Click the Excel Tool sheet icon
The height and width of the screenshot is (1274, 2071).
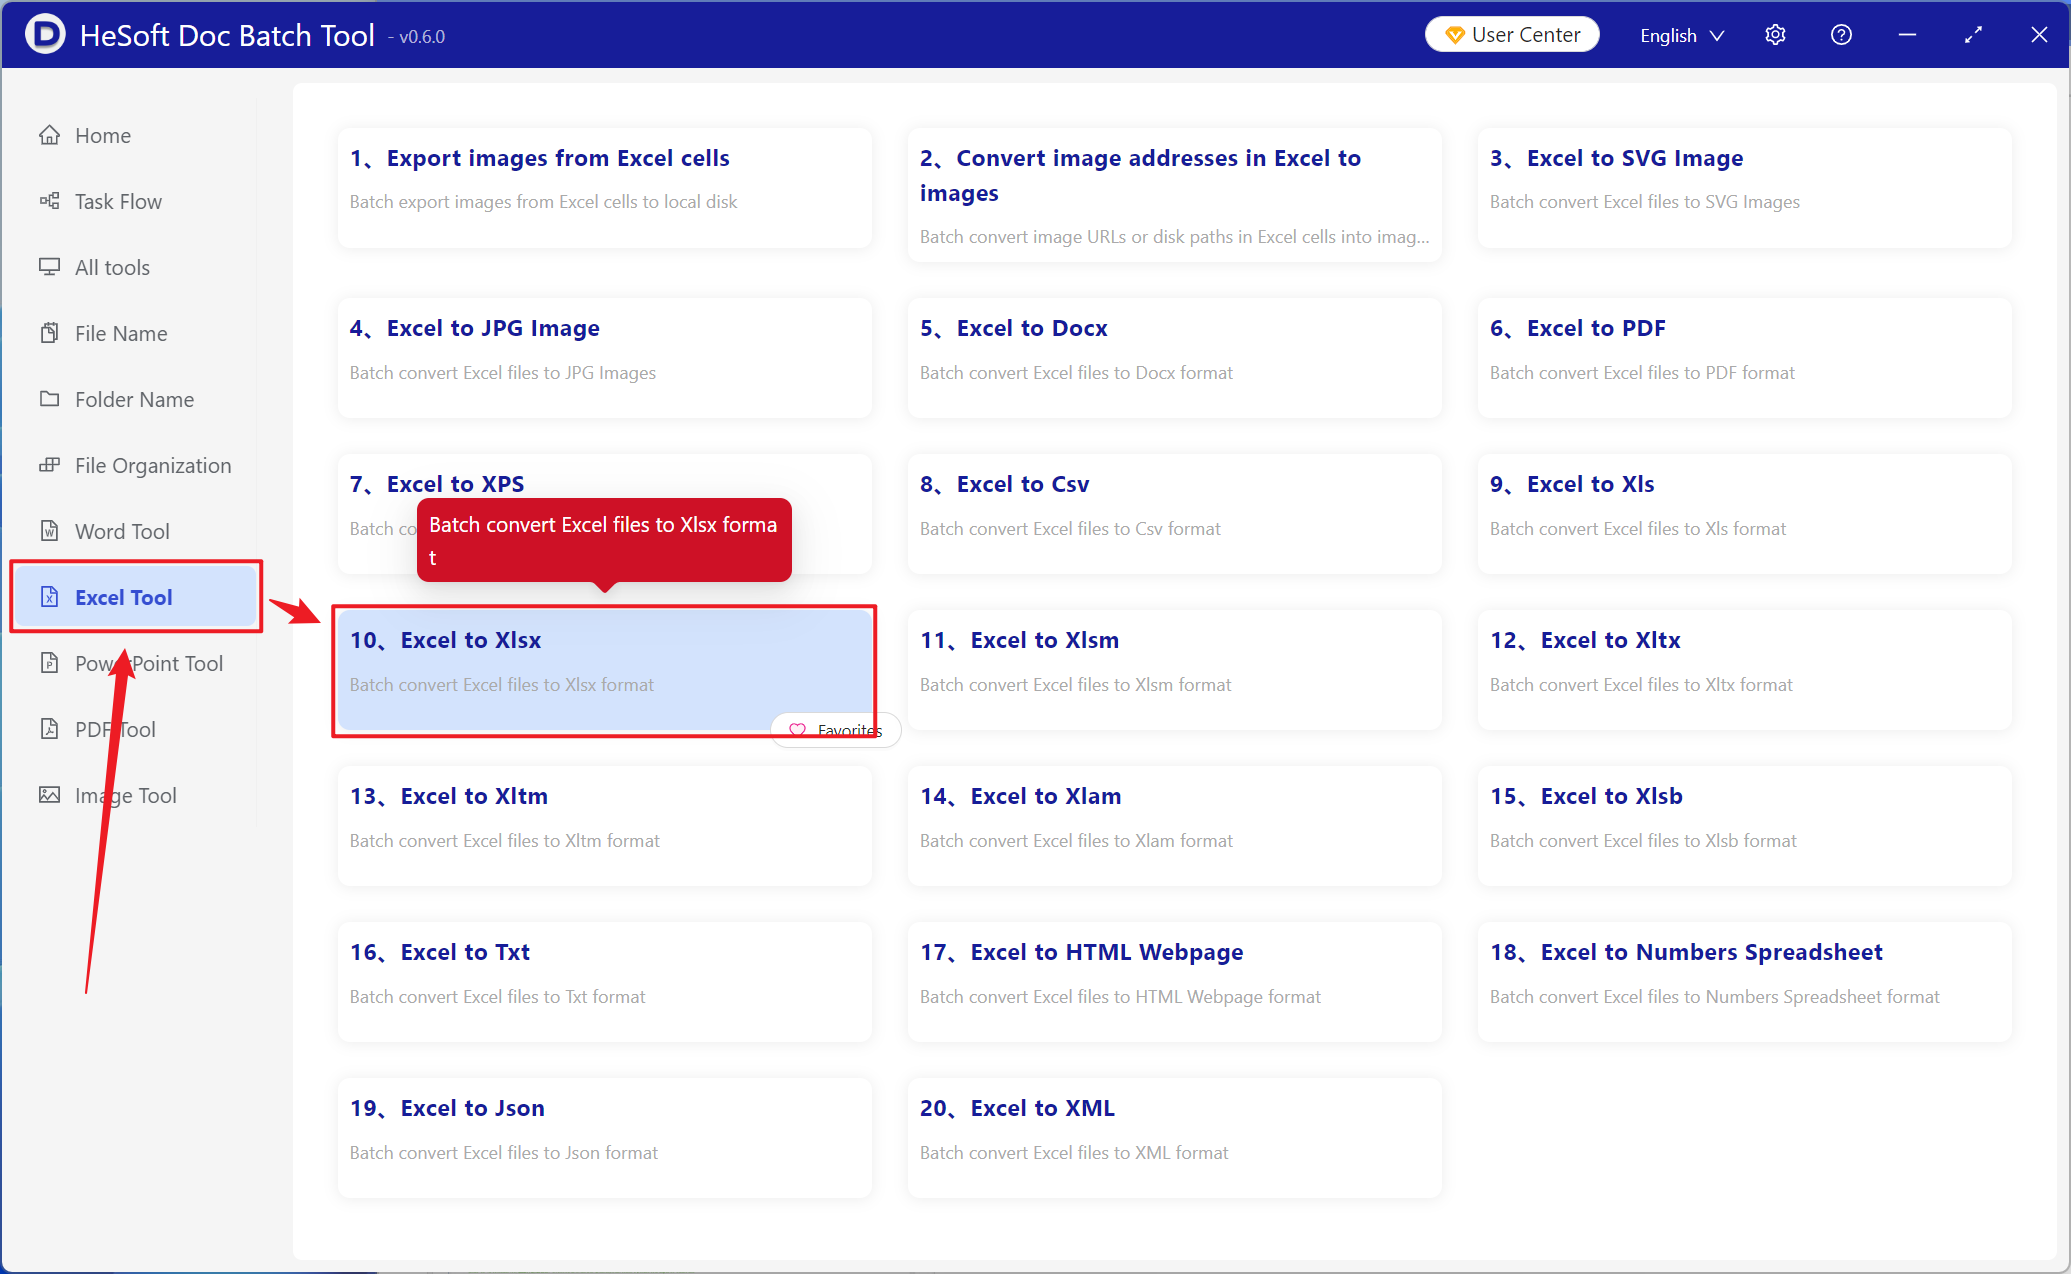(x=49, y=597)
